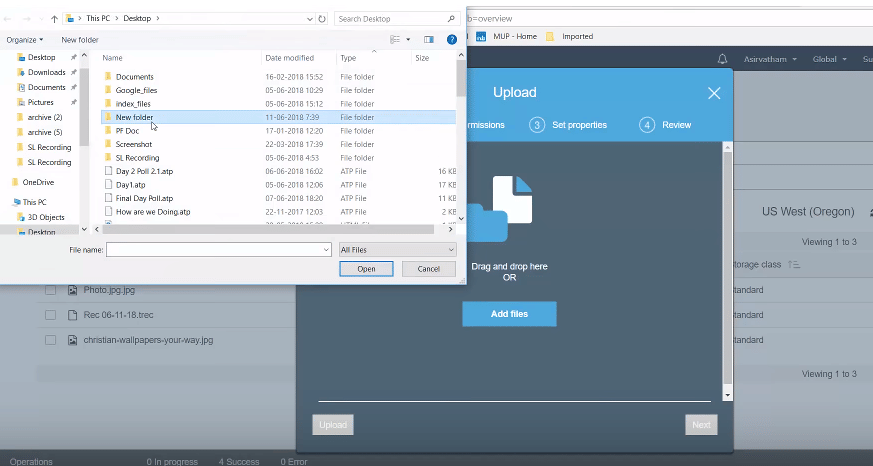
Task: Expand the Organize menu
Action: [25, 40]
